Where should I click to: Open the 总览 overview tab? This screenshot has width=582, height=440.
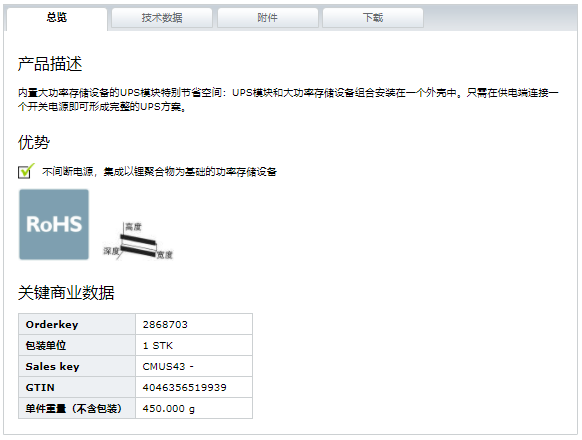[57, 18]
